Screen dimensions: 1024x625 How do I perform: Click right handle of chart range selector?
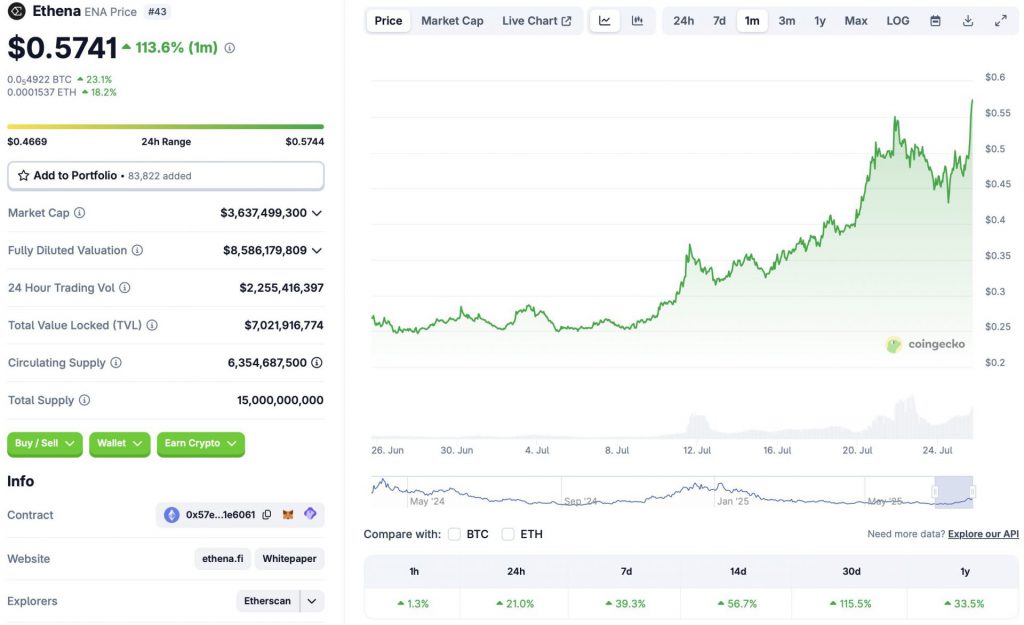pos(972,492)
